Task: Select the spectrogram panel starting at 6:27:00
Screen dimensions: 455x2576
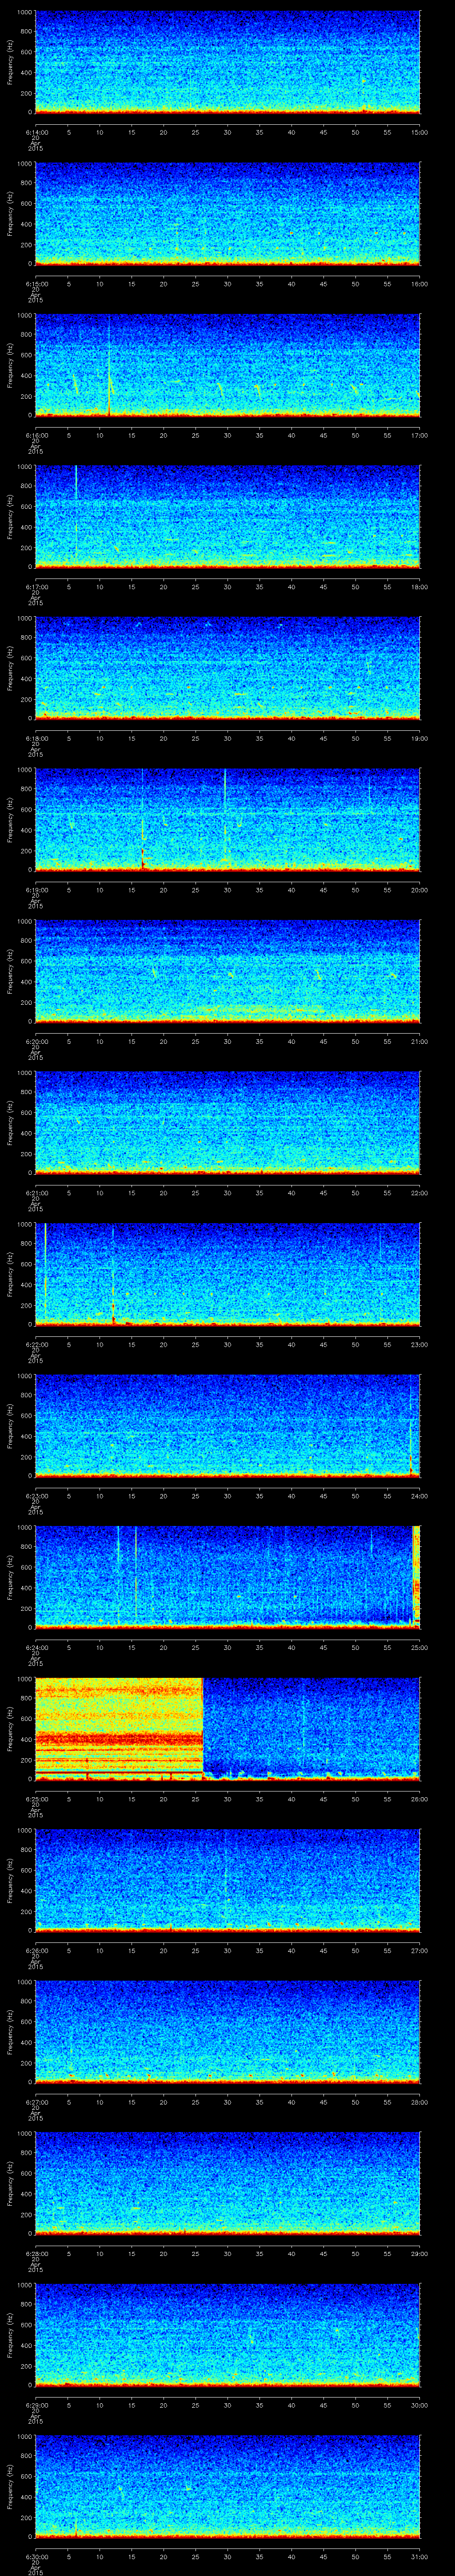Action: pyautogui.click(x=227, y=2032)
